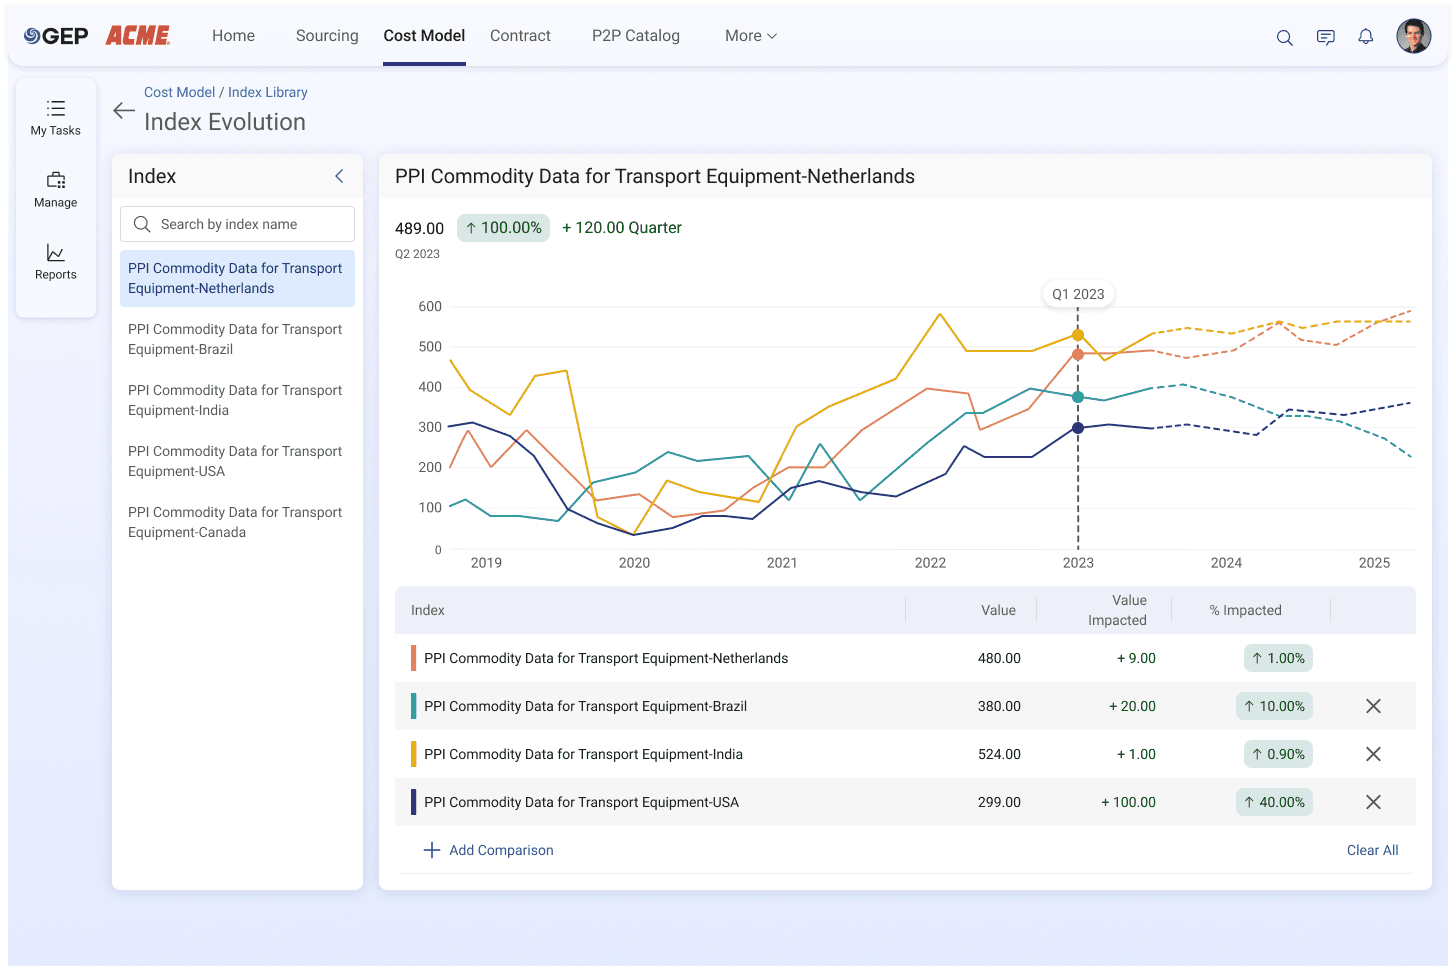The height and width of the screenshot is (966, 1456).
Task: Switch to the Sourcing tab
Action: 327,36
